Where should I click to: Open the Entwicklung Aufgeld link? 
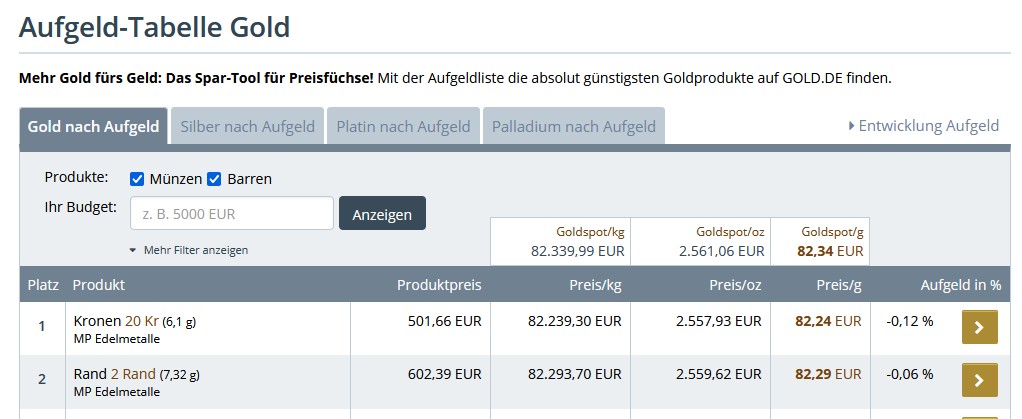(923, 126)
